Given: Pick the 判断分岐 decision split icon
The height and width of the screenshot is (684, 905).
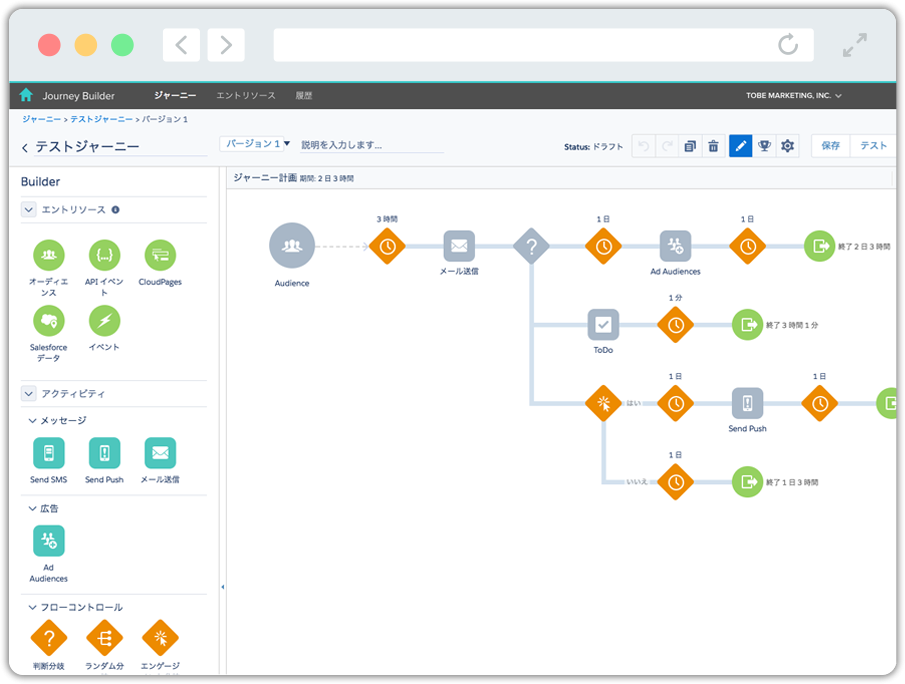Looking at the screenshot, I should [49, 638].
